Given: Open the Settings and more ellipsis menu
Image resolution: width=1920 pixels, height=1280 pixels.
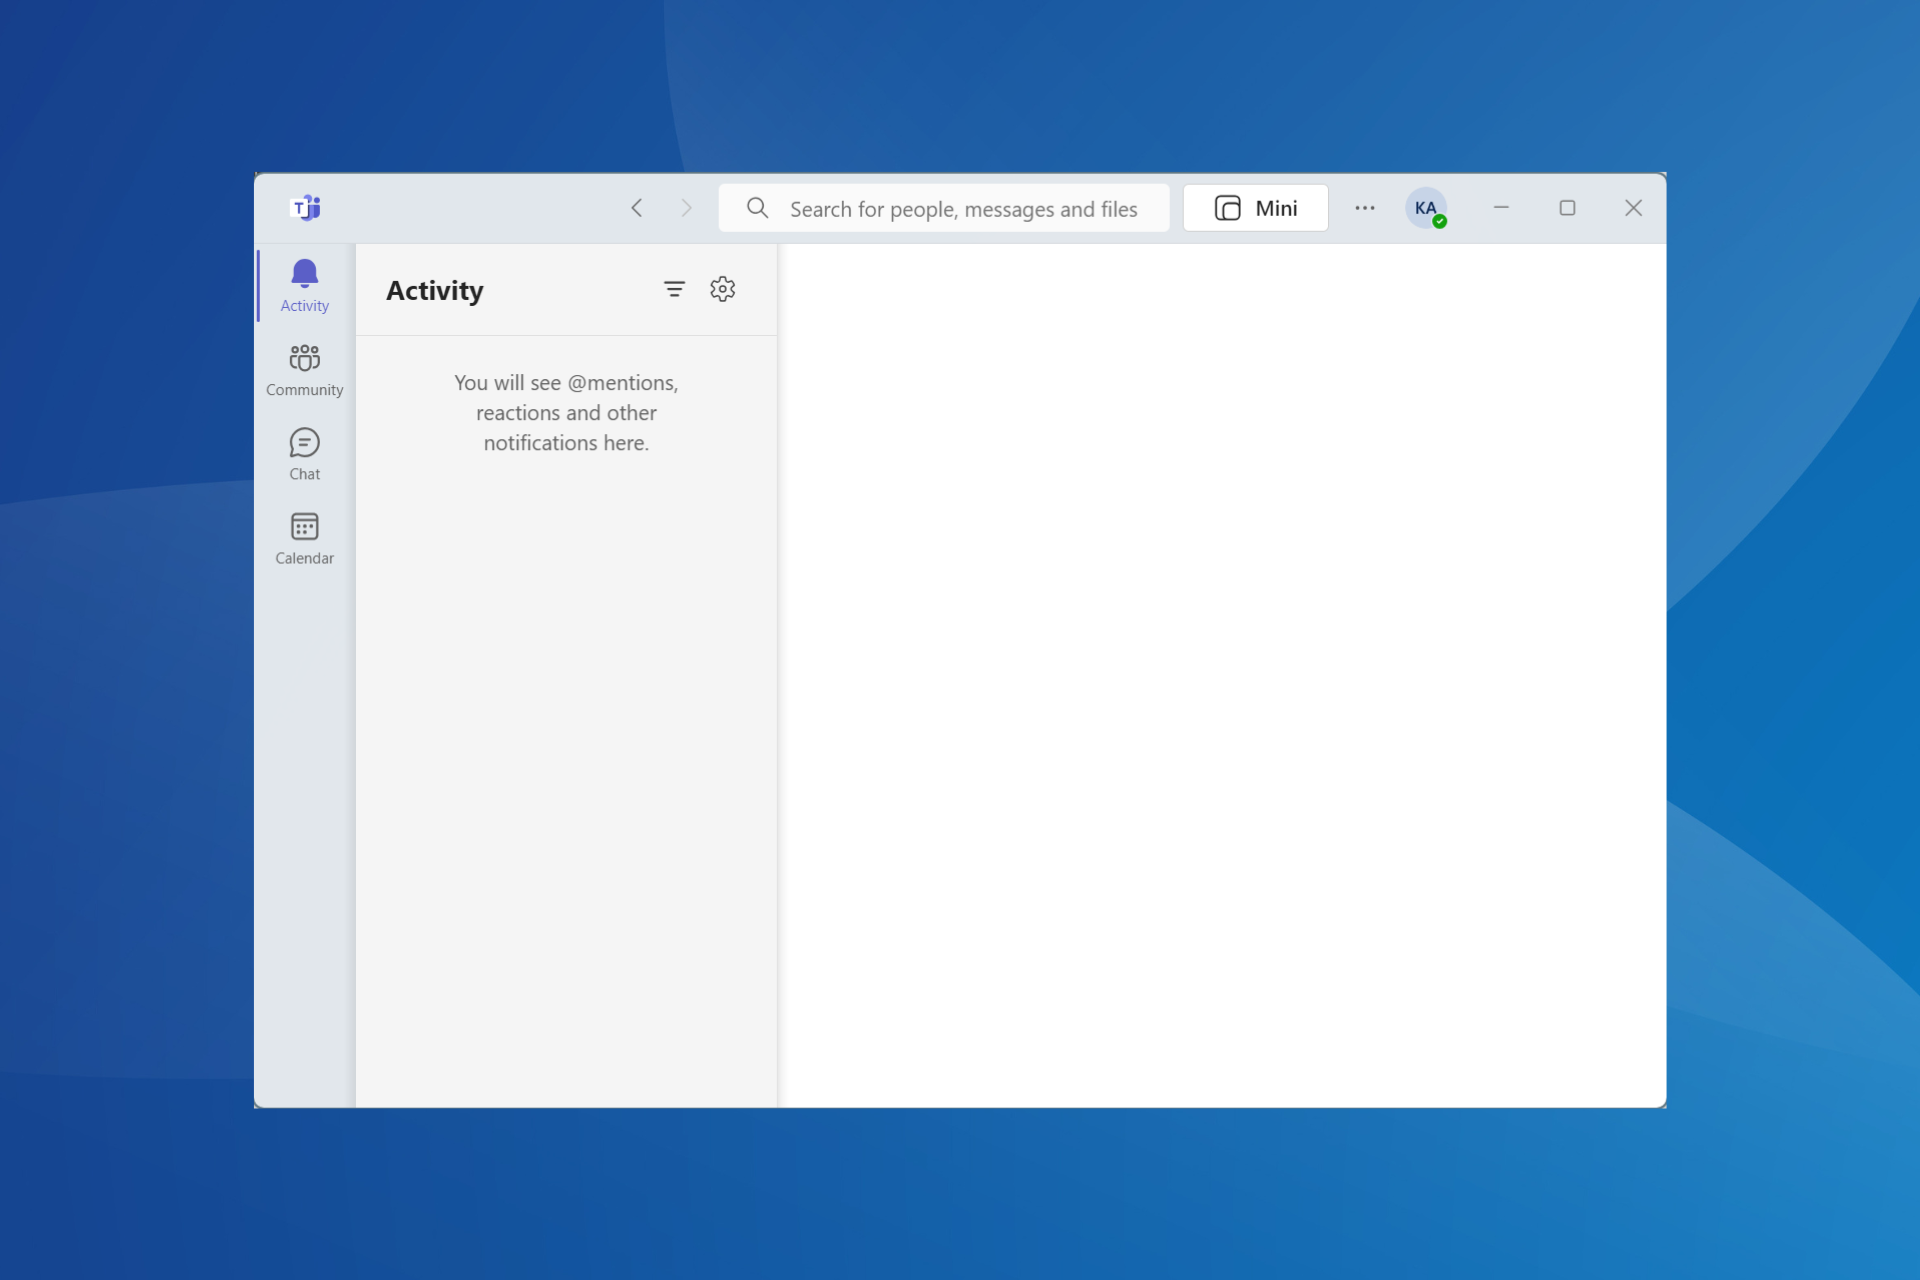Looking at the screenshot, I should tap(1365, 208).
